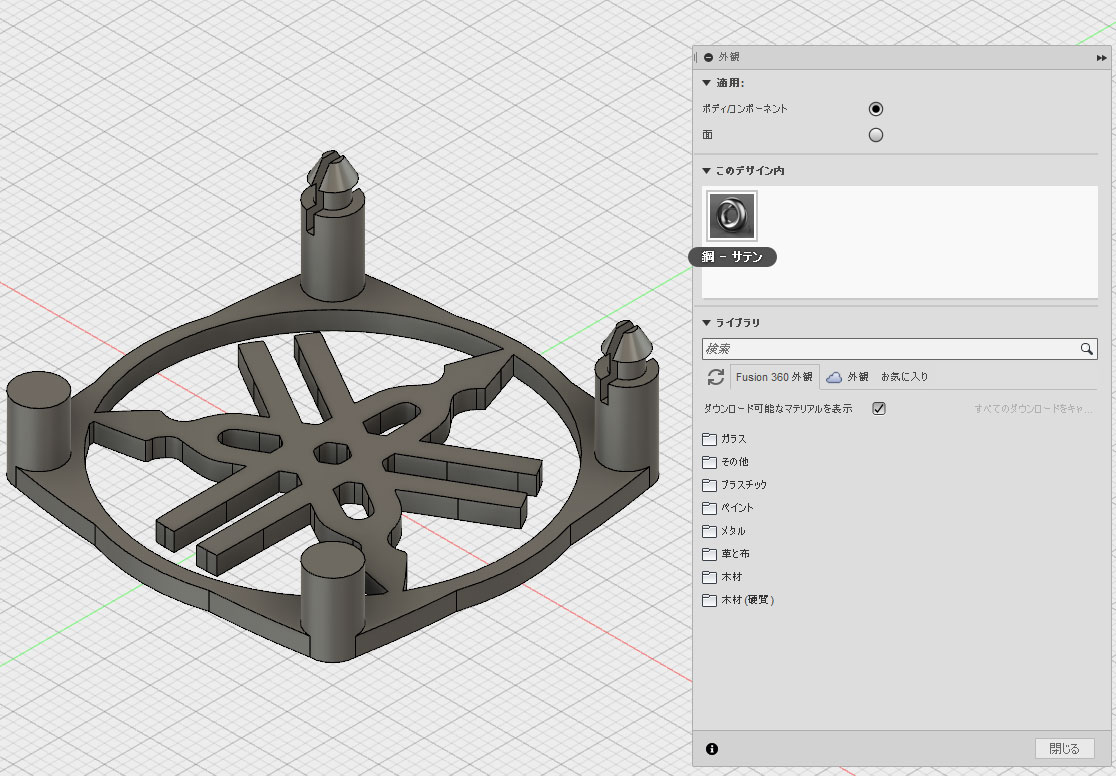Image resolution: width=1116 pixels, height=776 pixels.
Task: Collapse the 外観 panel with minus icon
Action: click(709, 58)
